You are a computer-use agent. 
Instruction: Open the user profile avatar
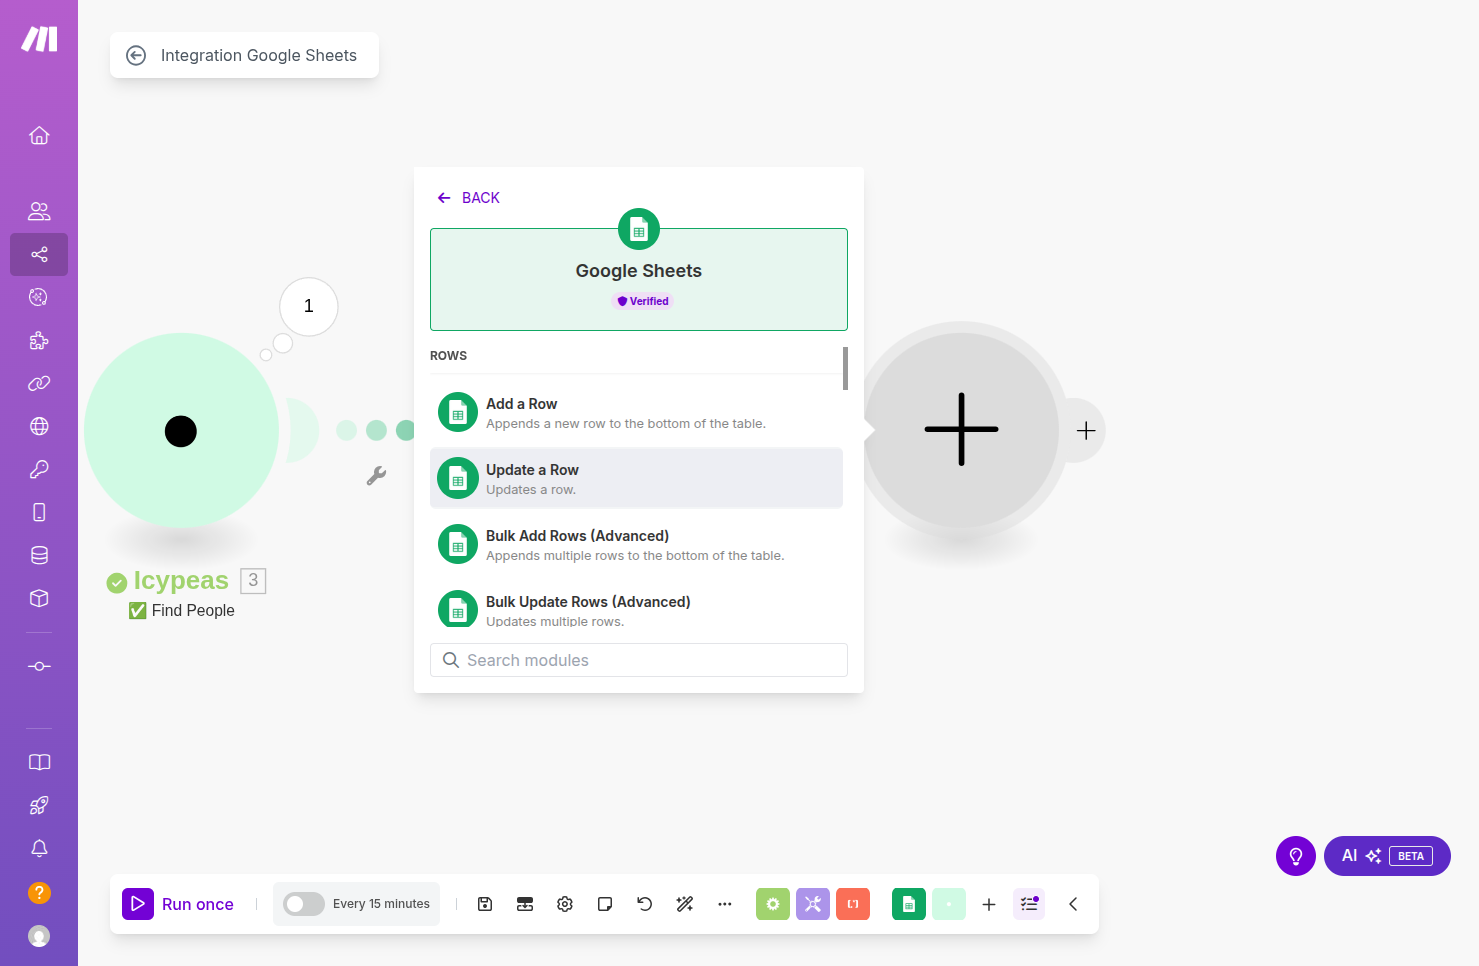[x=39, y=936]
